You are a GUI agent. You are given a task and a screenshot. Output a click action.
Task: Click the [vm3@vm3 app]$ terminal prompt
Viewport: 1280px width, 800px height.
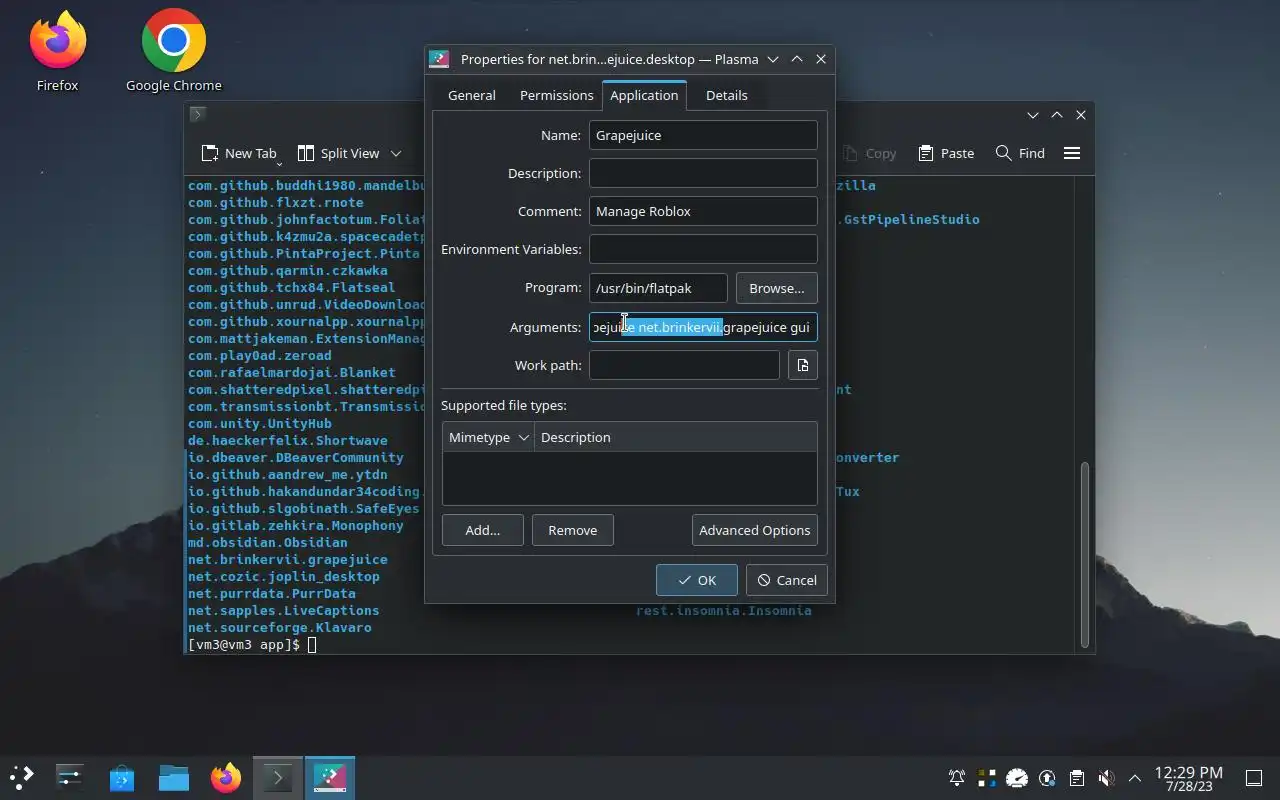pos(244,645)
